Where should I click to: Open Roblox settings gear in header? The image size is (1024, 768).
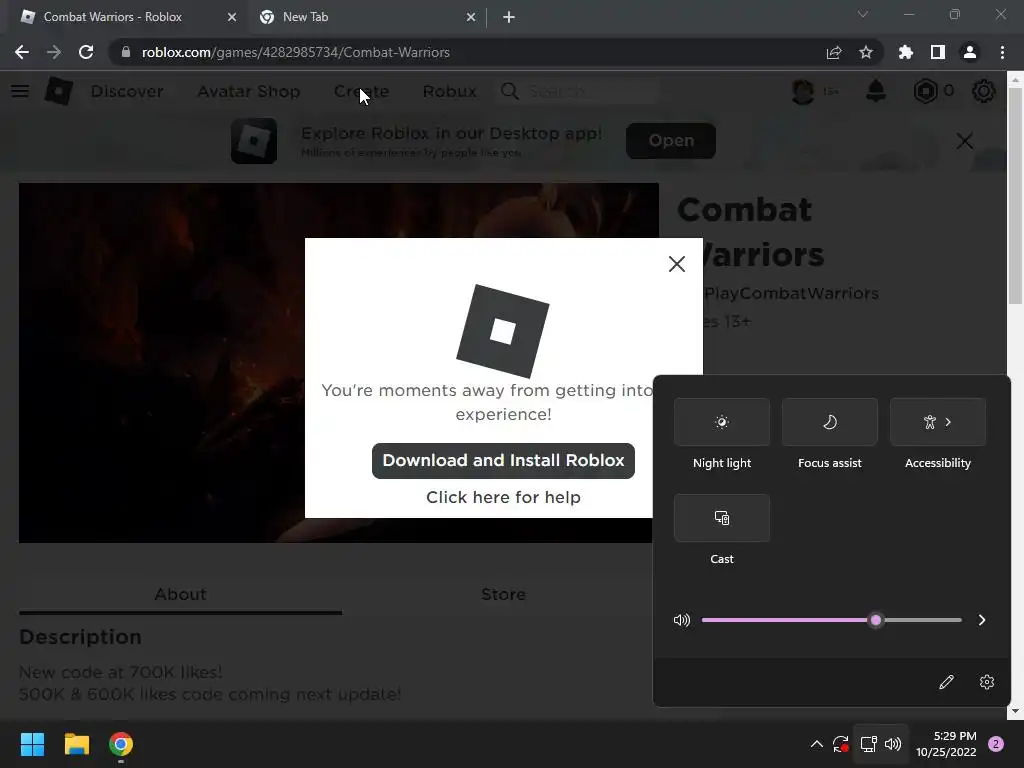tap(984, 91)
